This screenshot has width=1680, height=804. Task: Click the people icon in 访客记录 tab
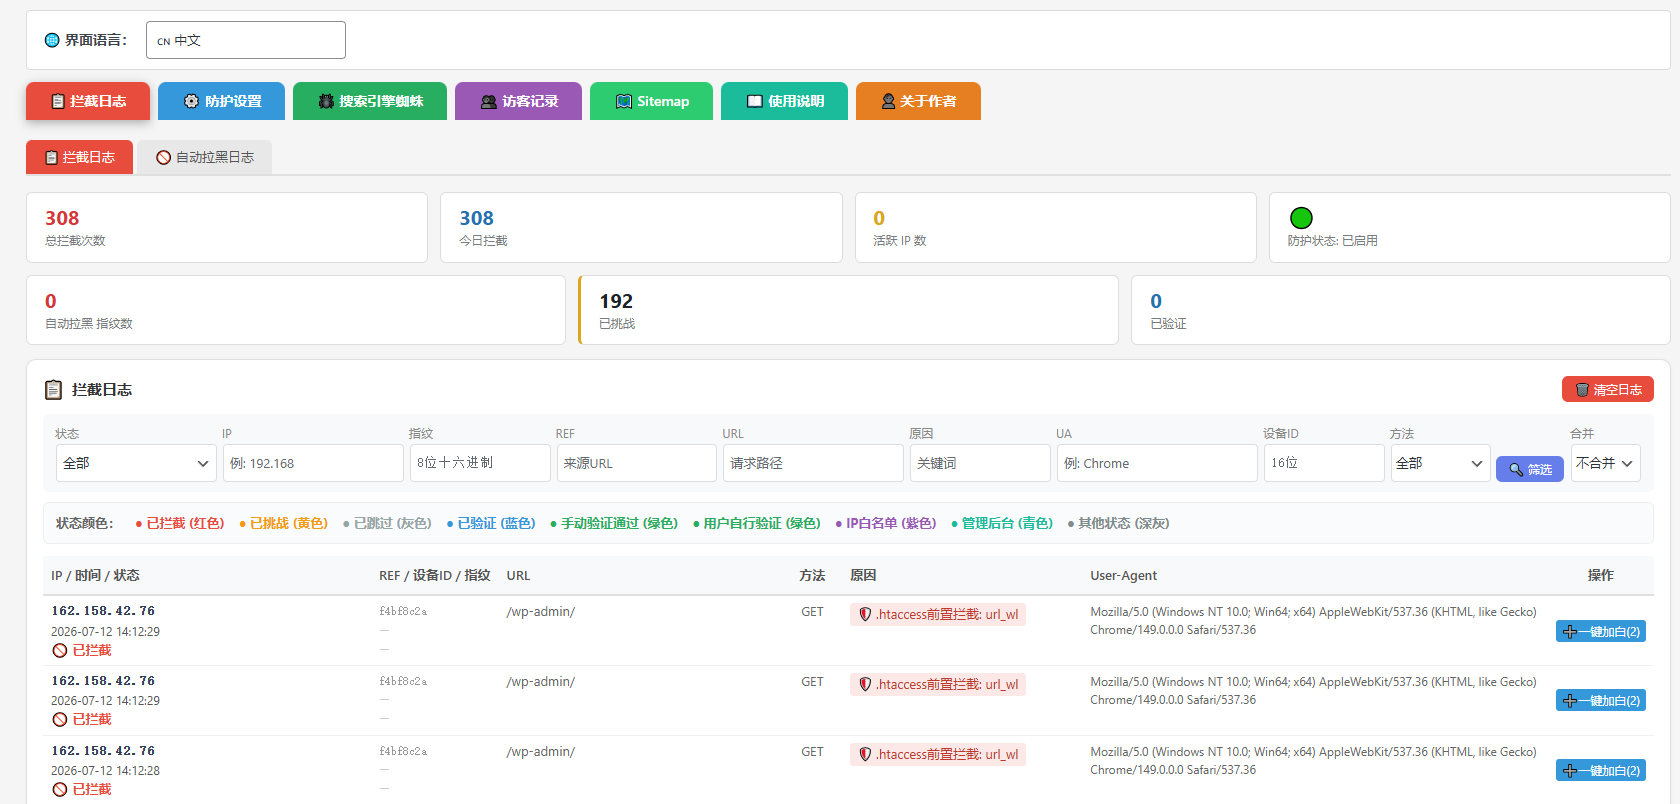[489, 101]
